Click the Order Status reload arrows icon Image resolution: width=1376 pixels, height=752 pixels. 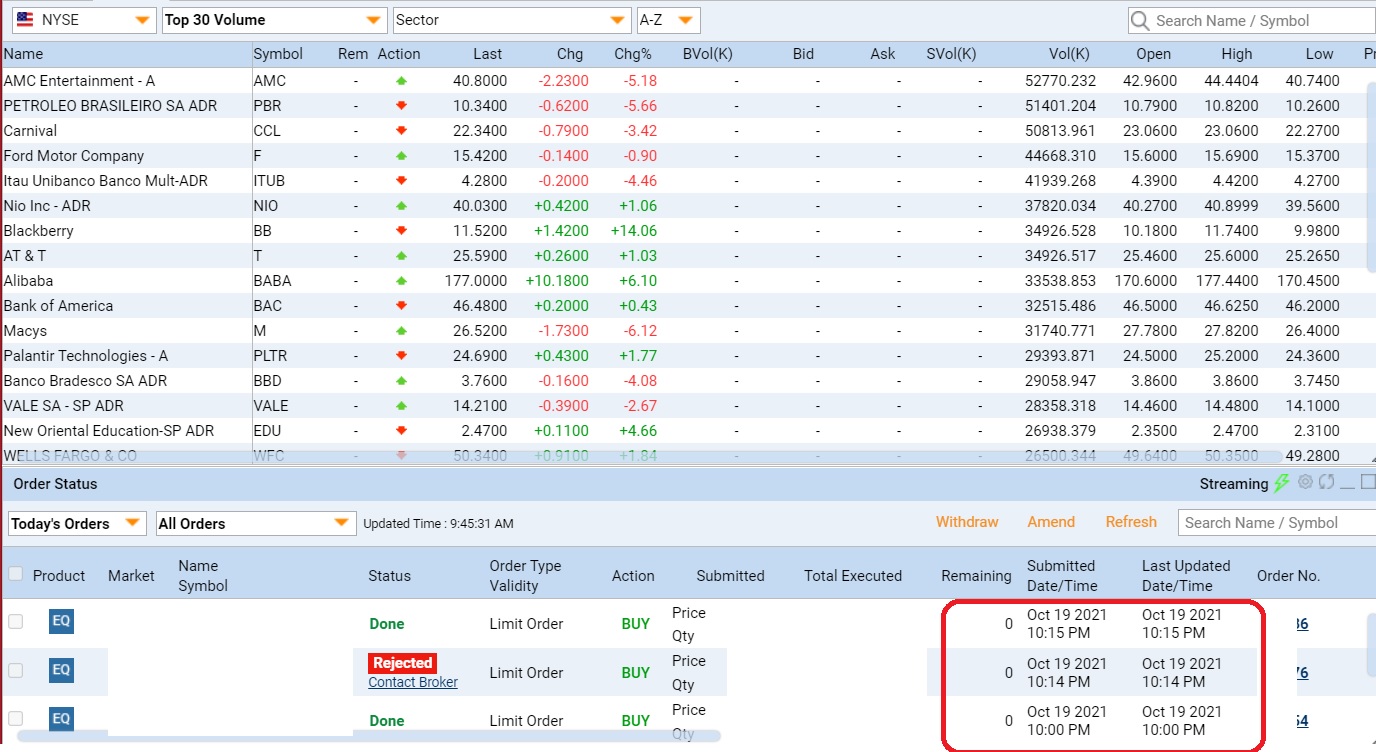coord(1327,482)
